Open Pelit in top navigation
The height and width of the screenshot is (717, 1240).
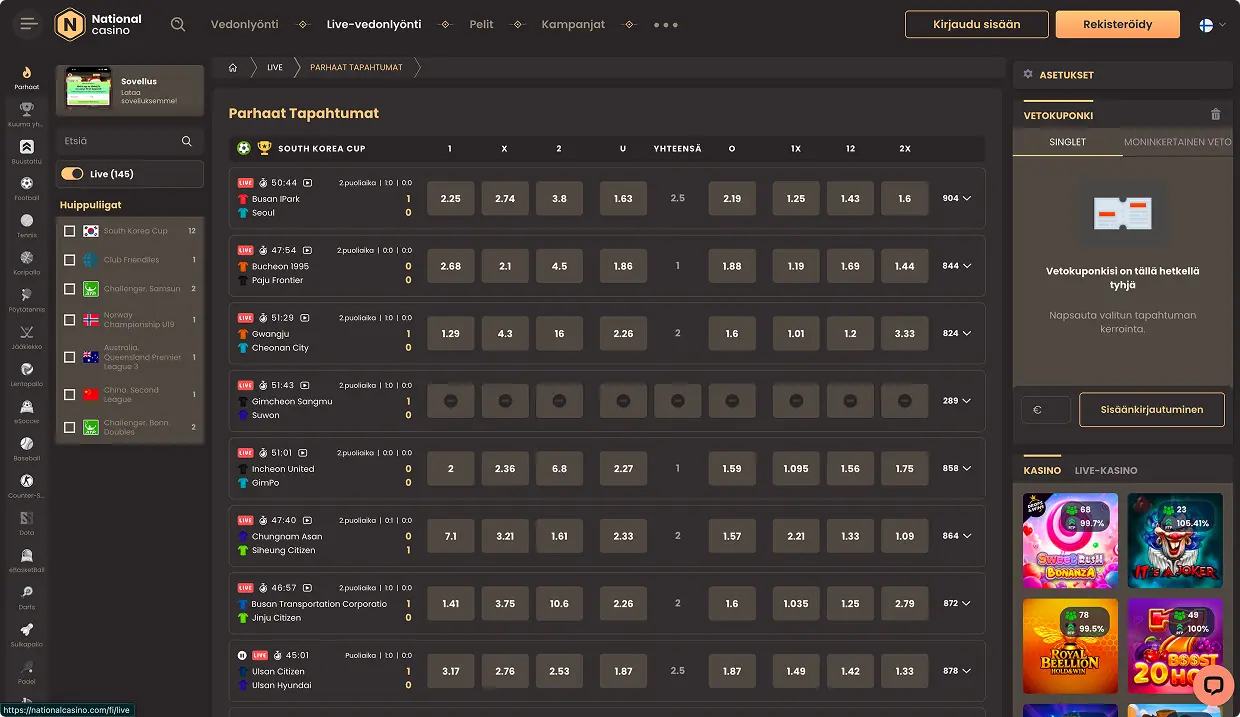[482, 24]
